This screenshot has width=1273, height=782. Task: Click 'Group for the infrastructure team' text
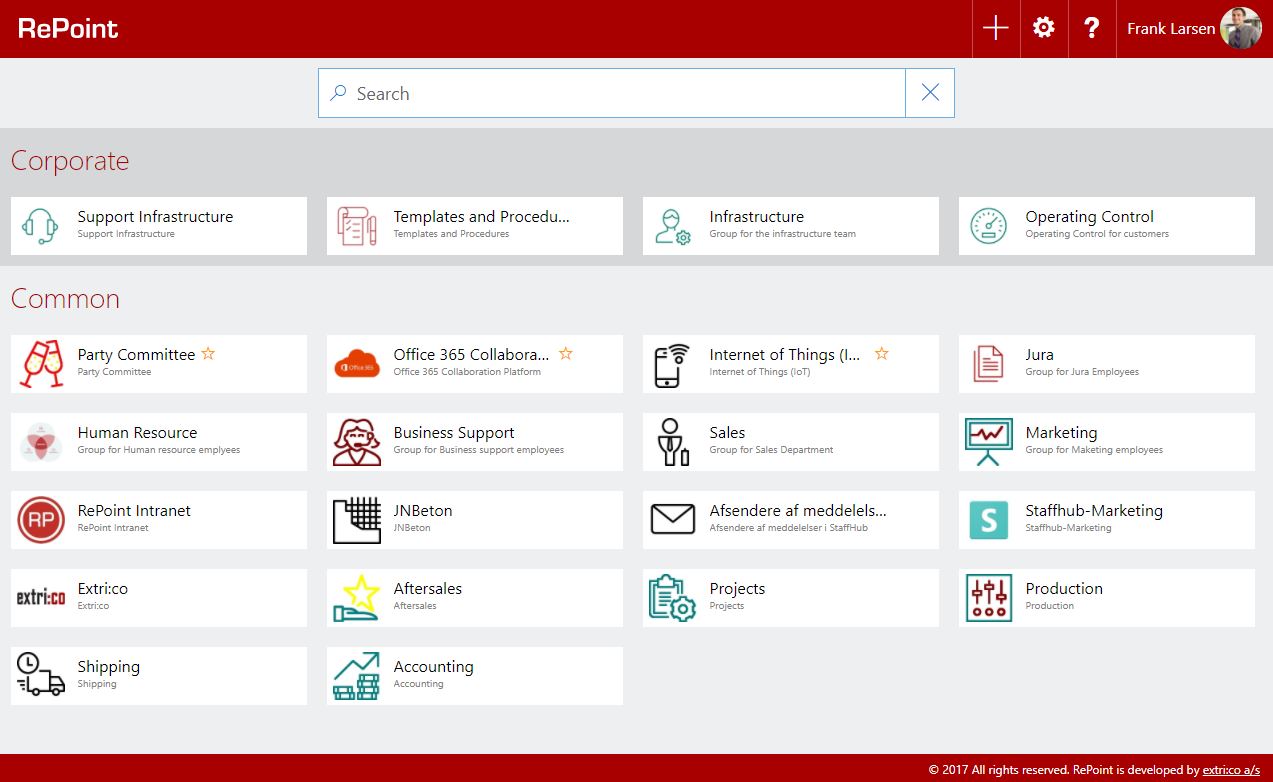pos(783,234)
